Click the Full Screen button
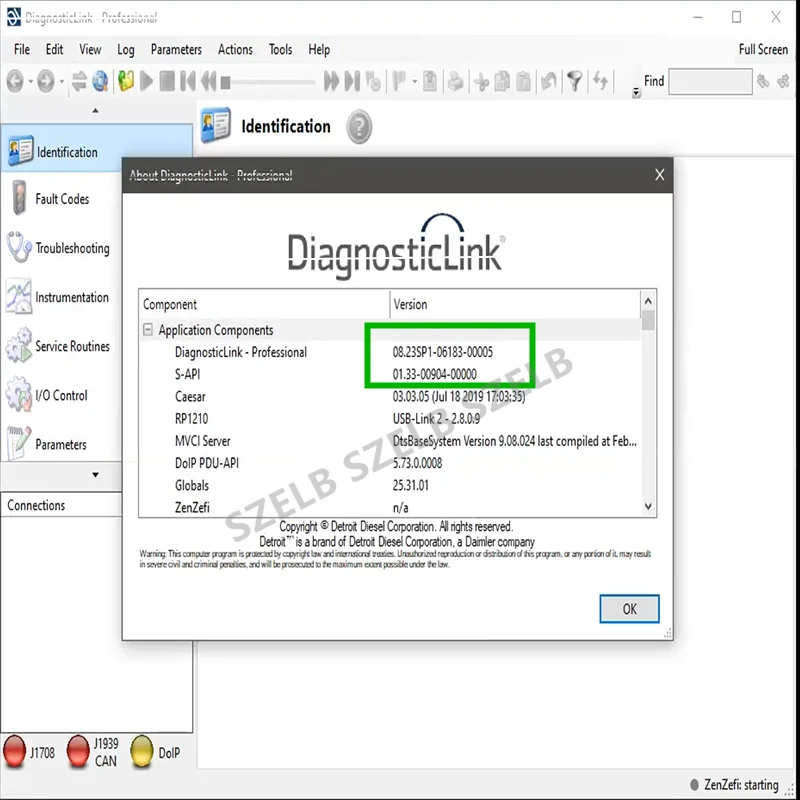The width and height of the screenshot is (800, 800). (763, 49)
